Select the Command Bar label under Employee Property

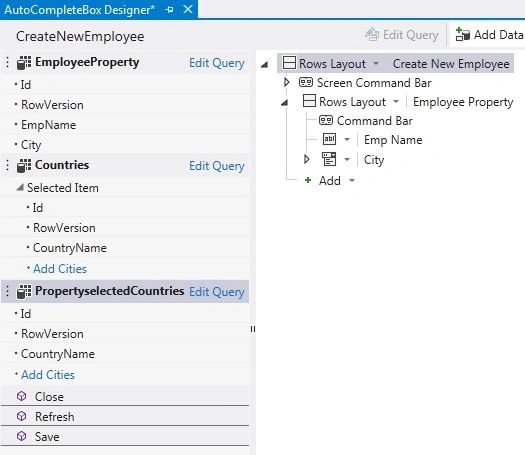pyautogui.click(x=375, y=121)
